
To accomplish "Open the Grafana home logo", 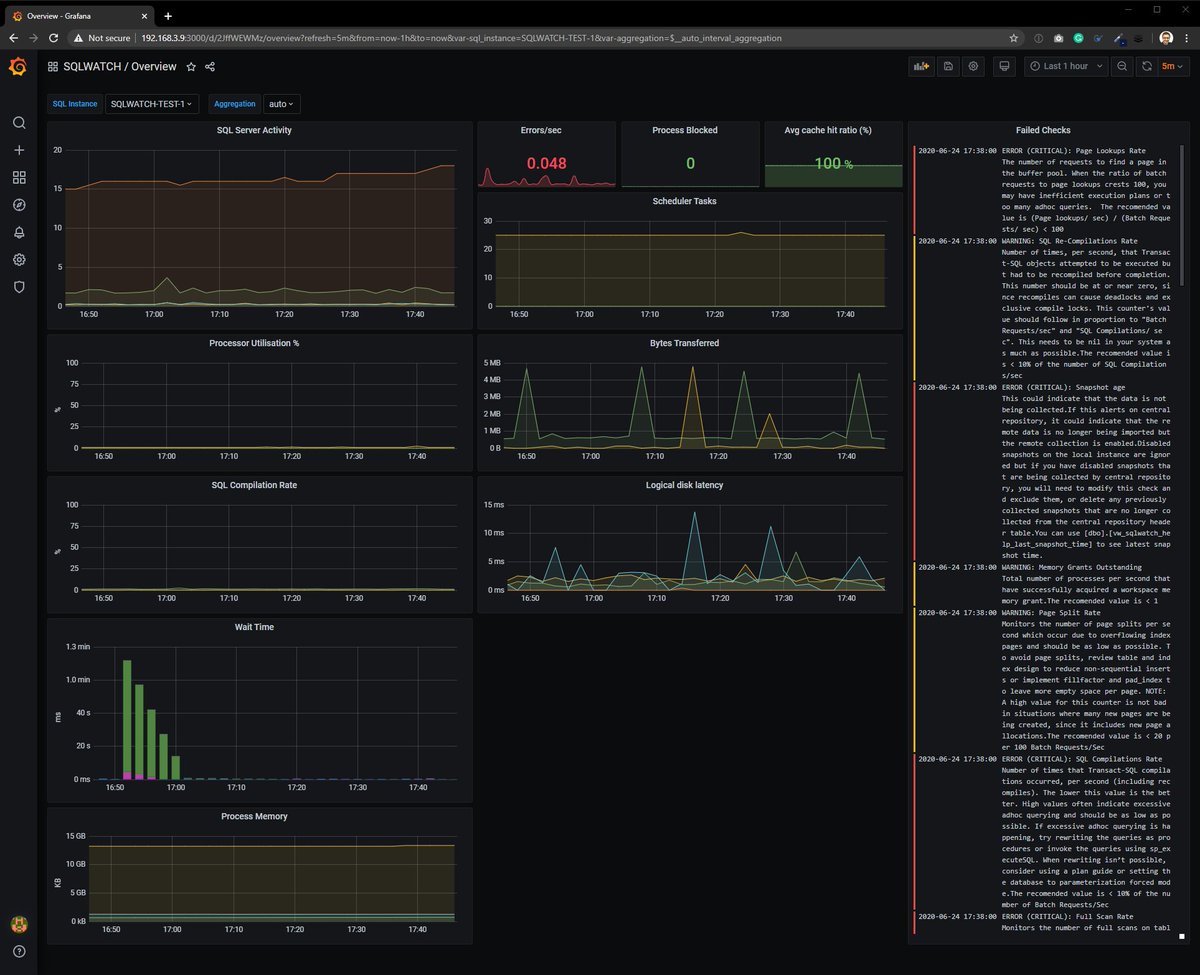I will [18, 66].
